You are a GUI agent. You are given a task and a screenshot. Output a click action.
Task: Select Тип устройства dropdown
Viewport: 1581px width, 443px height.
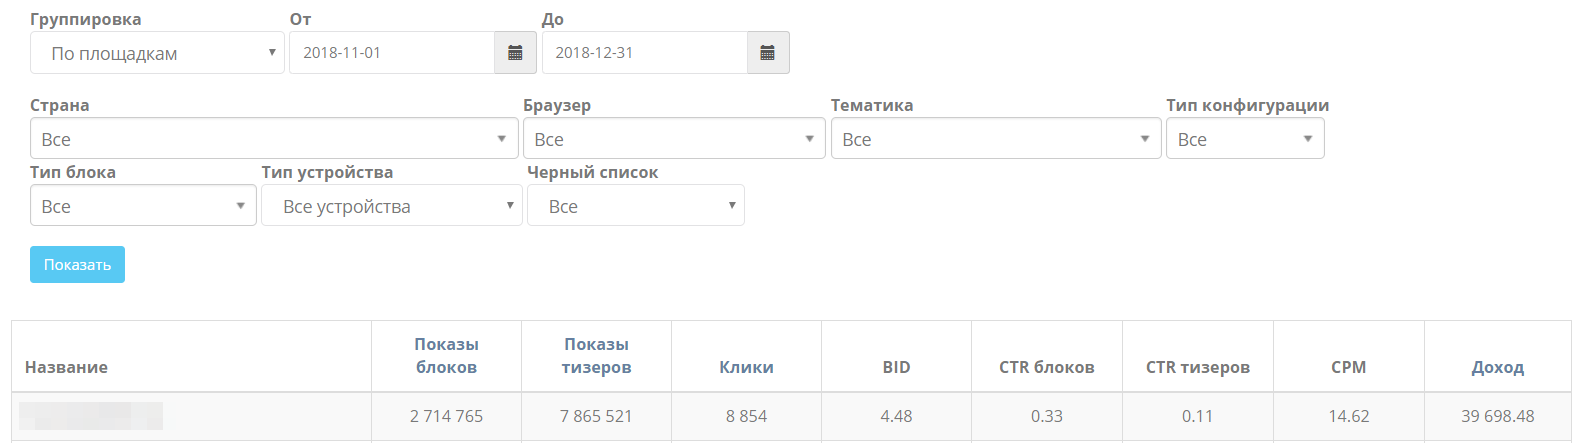(392, 206)
